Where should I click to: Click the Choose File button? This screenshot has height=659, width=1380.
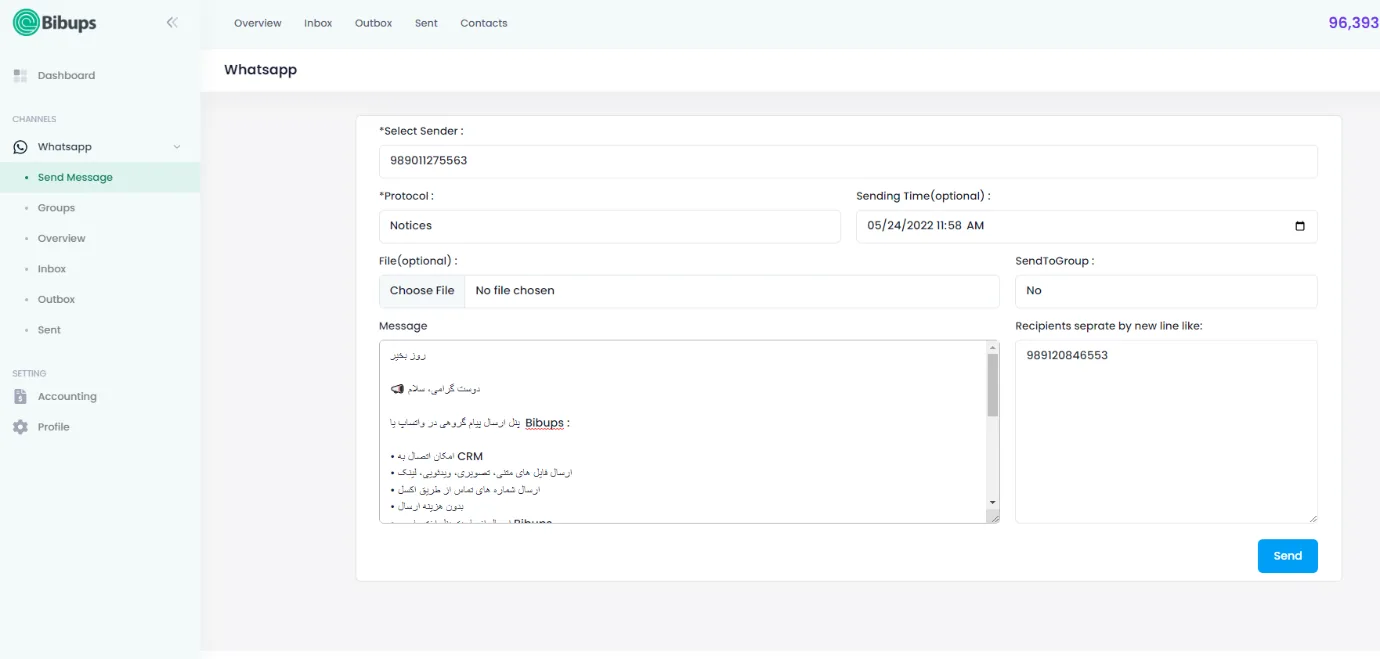click(x=422, y=291)
